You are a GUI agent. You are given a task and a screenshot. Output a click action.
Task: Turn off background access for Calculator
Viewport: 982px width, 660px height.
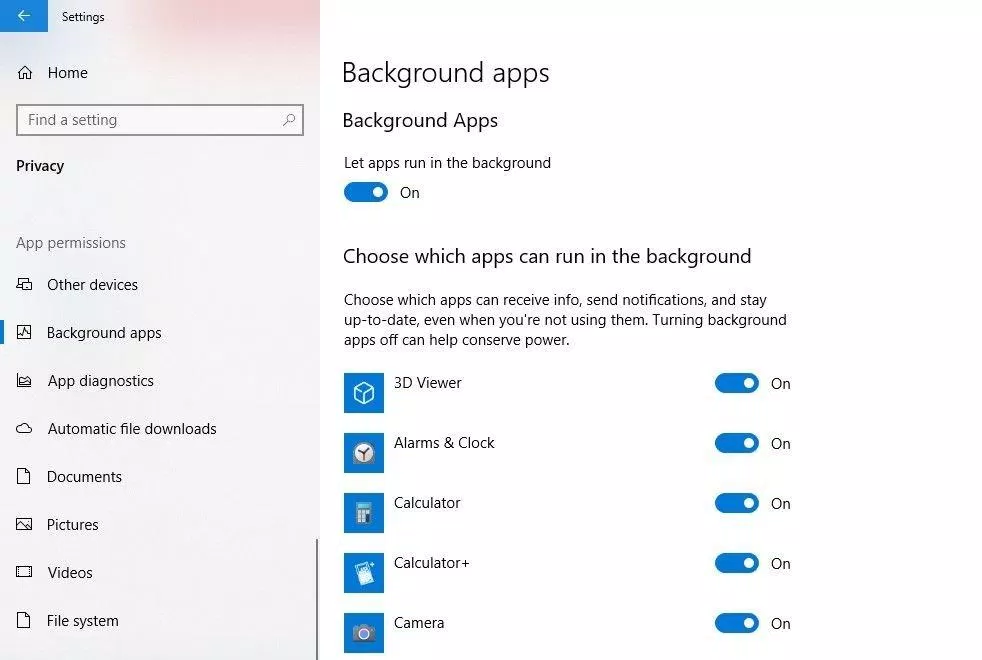(x=736, y=503)
